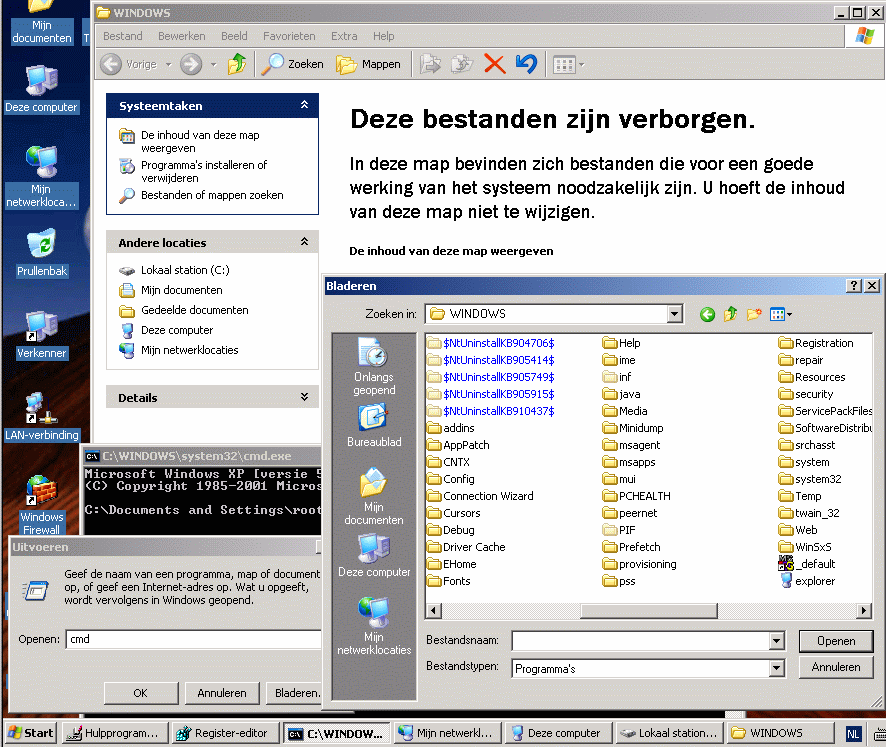Screen dimensions: 886x747
Task: Select Bureaublad in Bladeren places bar
Action: [x=373, y=425]
